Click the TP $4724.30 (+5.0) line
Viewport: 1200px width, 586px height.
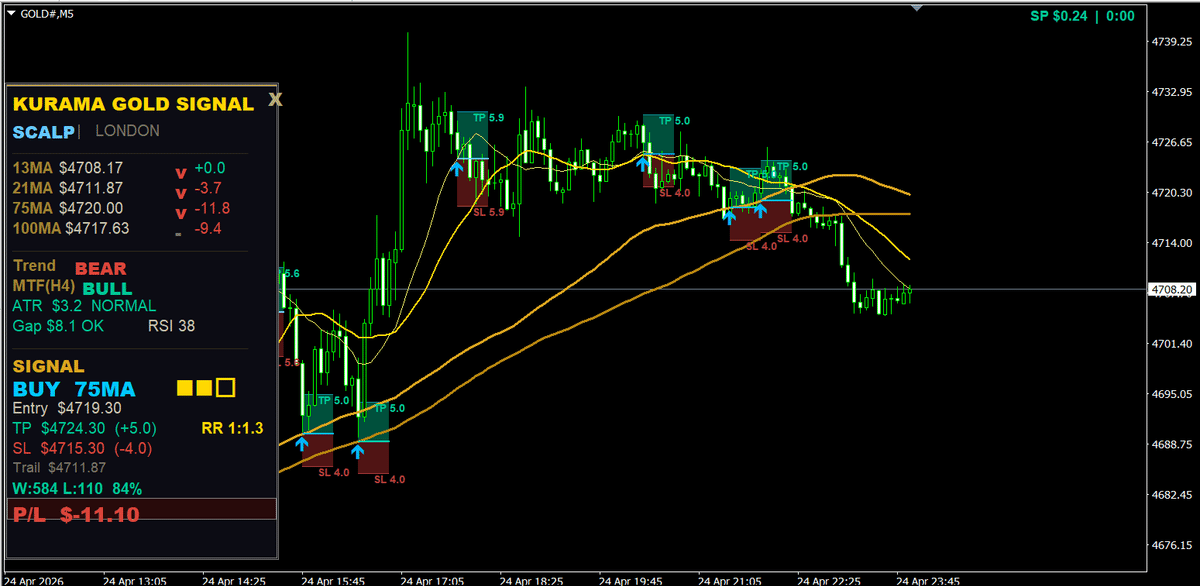point(82,428)
